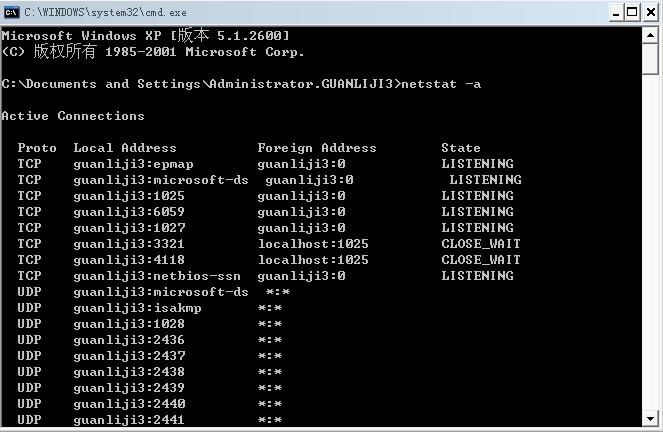Close the cmd.exe window

[651, 13]
